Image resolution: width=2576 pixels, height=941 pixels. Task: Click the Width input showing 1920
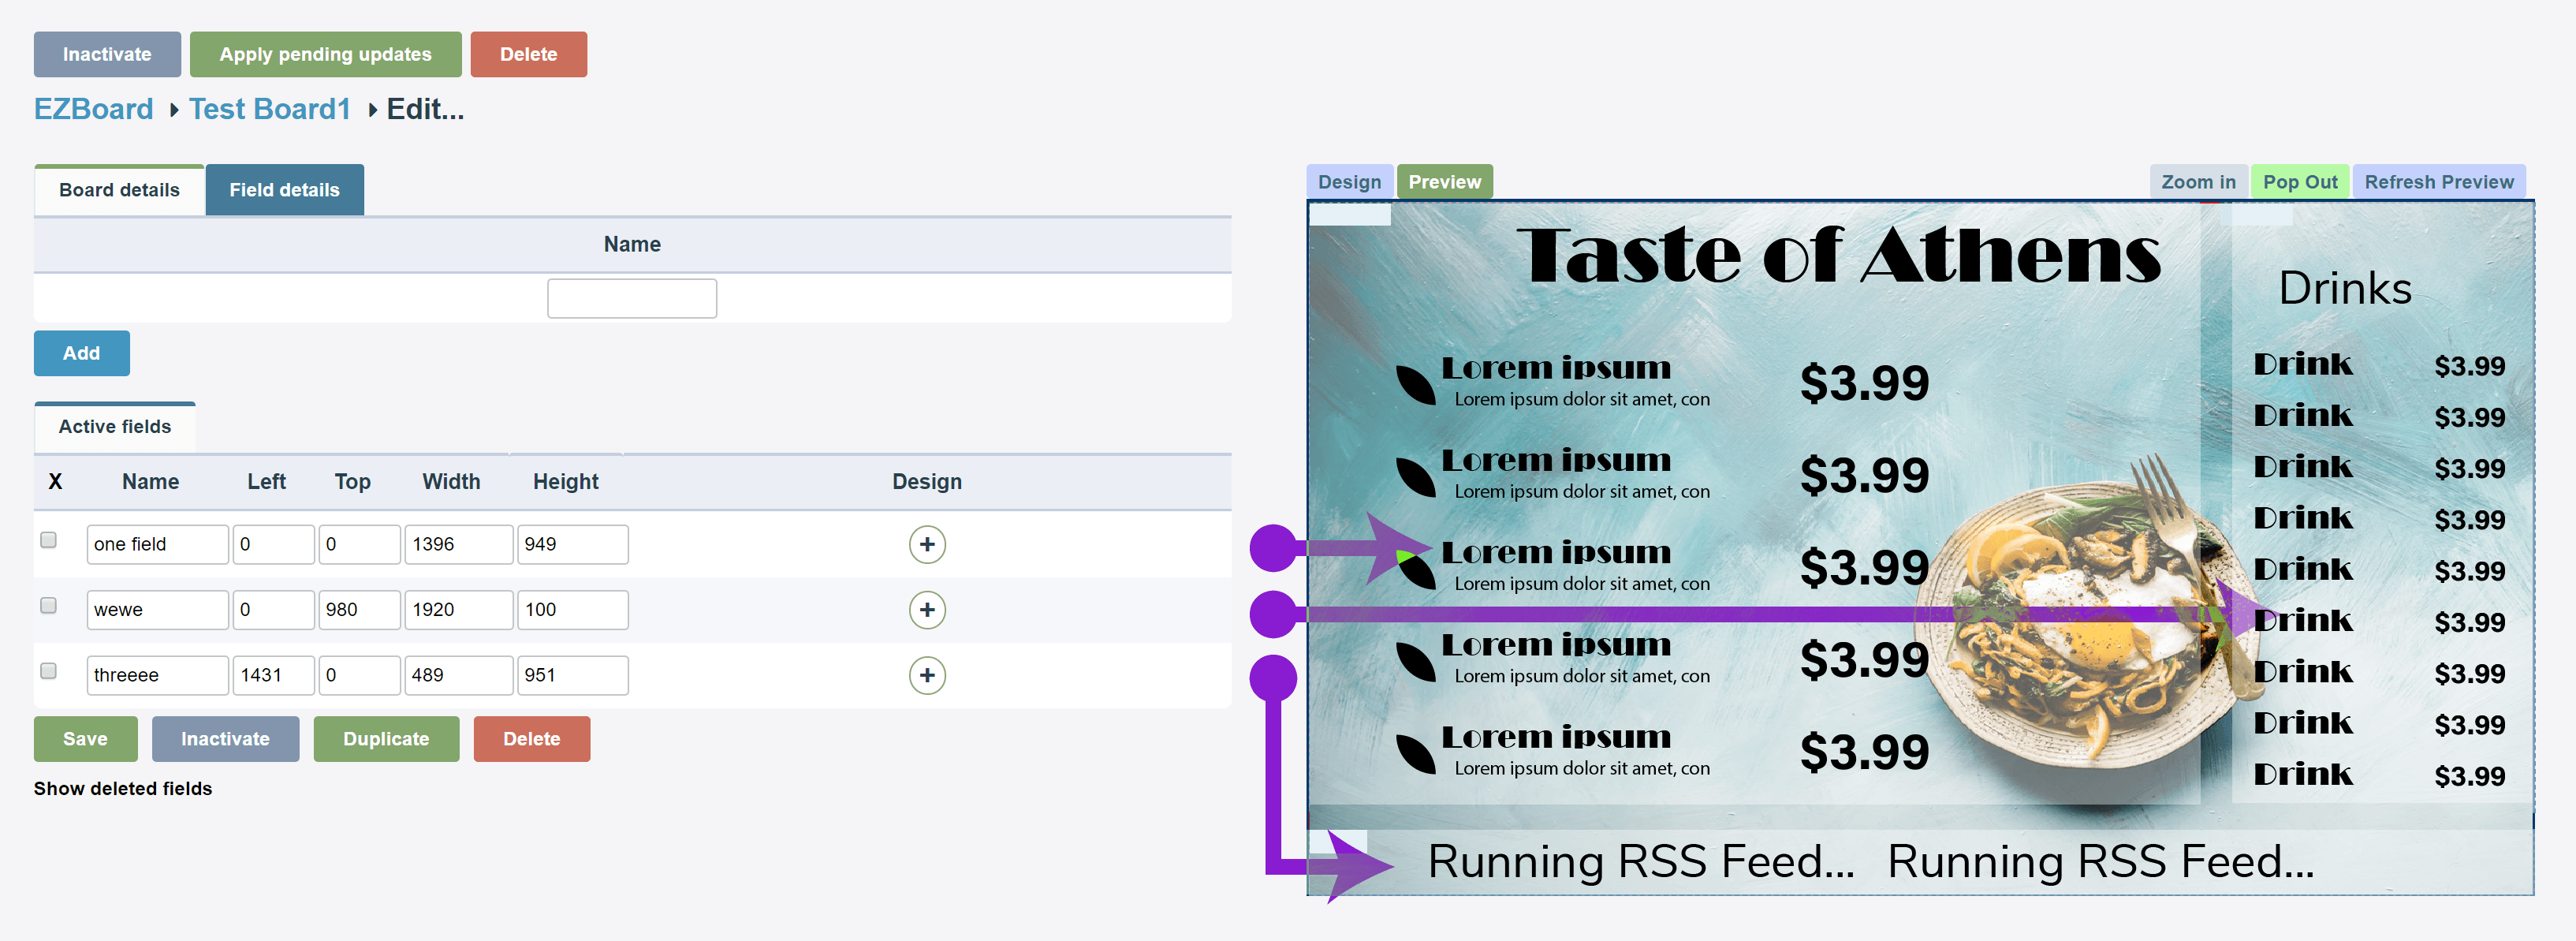point(458,609)
